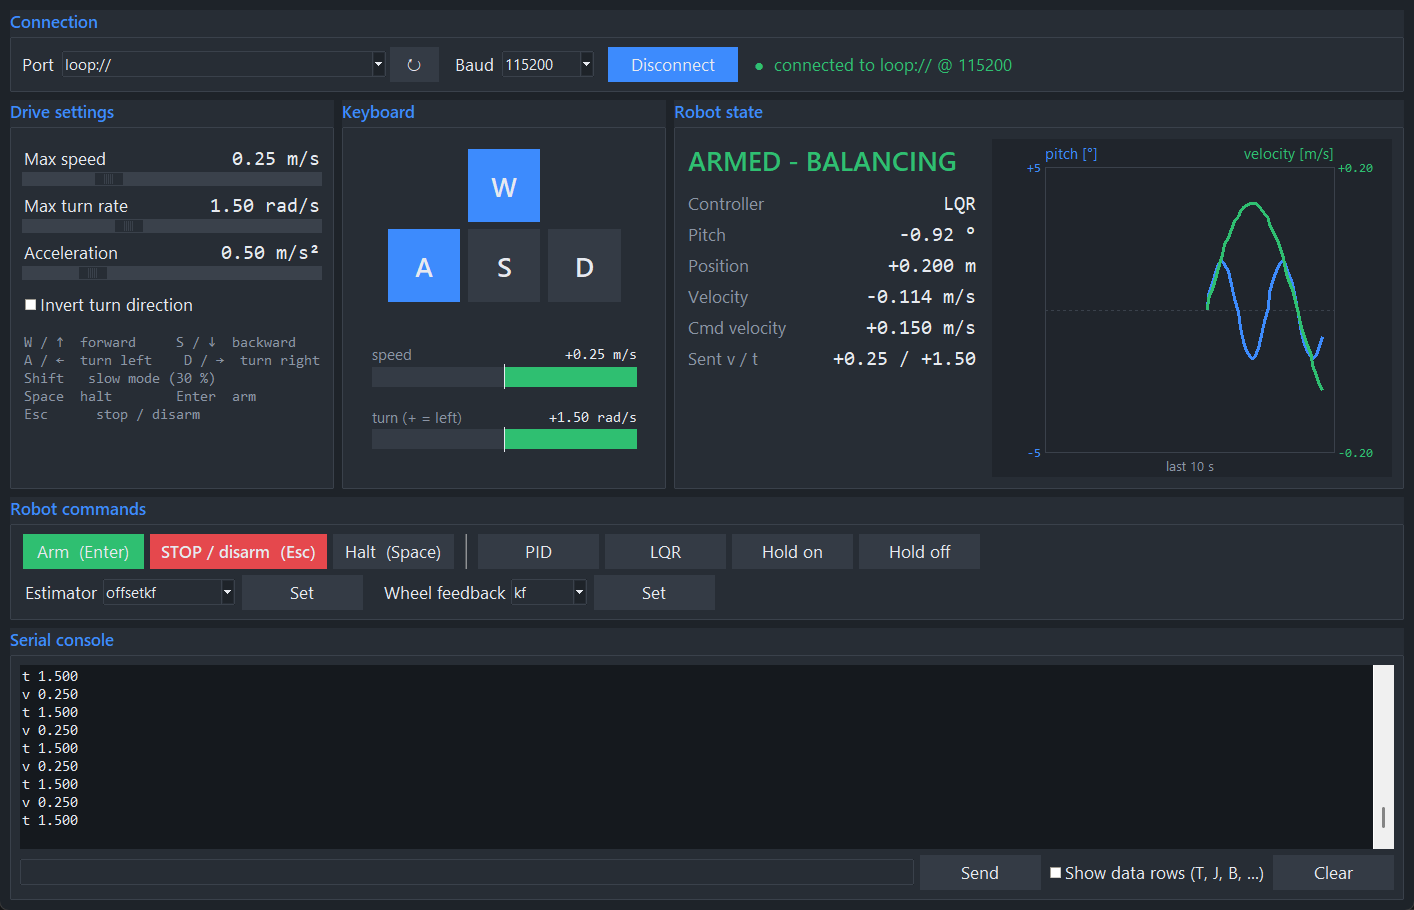Viewport: 1414px width, 910px height.
Task: Toggle Invert turn direction checkbox
Action: (31, 305)
